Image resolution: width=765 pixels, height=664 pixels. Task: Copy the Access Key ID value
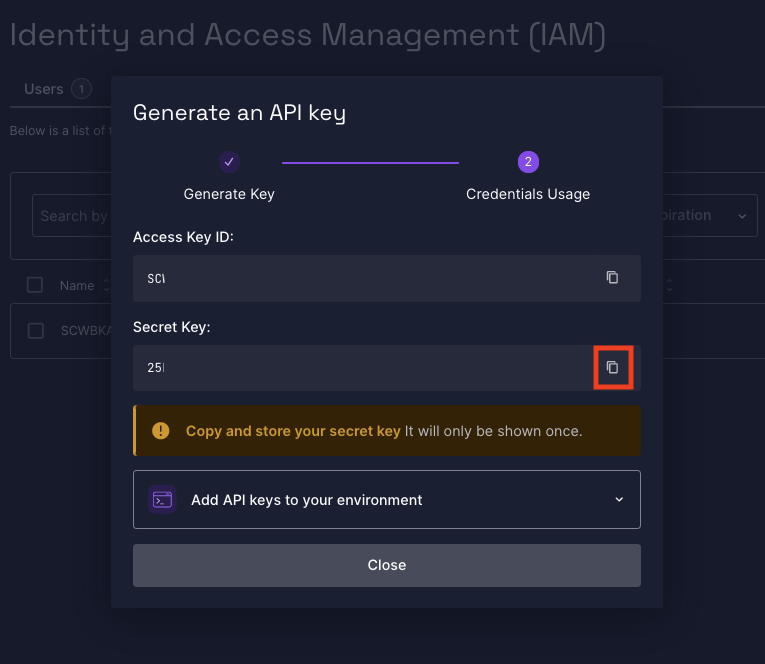click(x=612, y=277)
